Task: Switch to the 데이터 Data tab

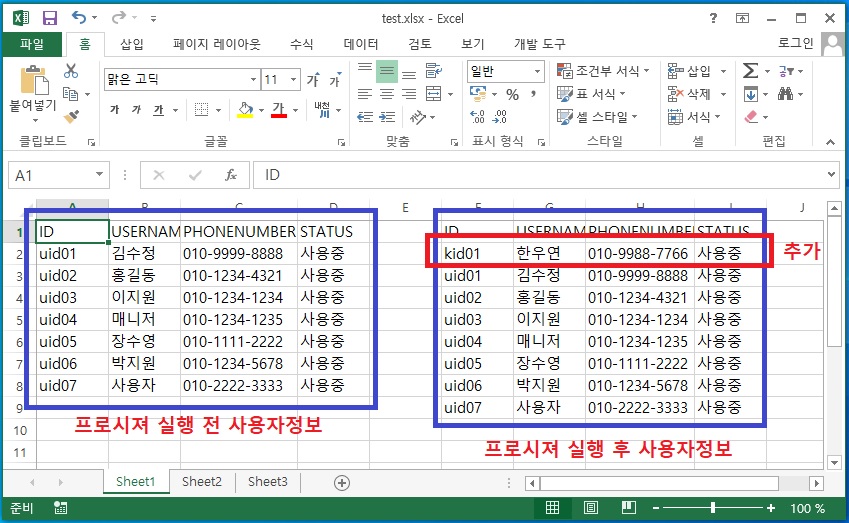Action: click(x=361, y=44)
